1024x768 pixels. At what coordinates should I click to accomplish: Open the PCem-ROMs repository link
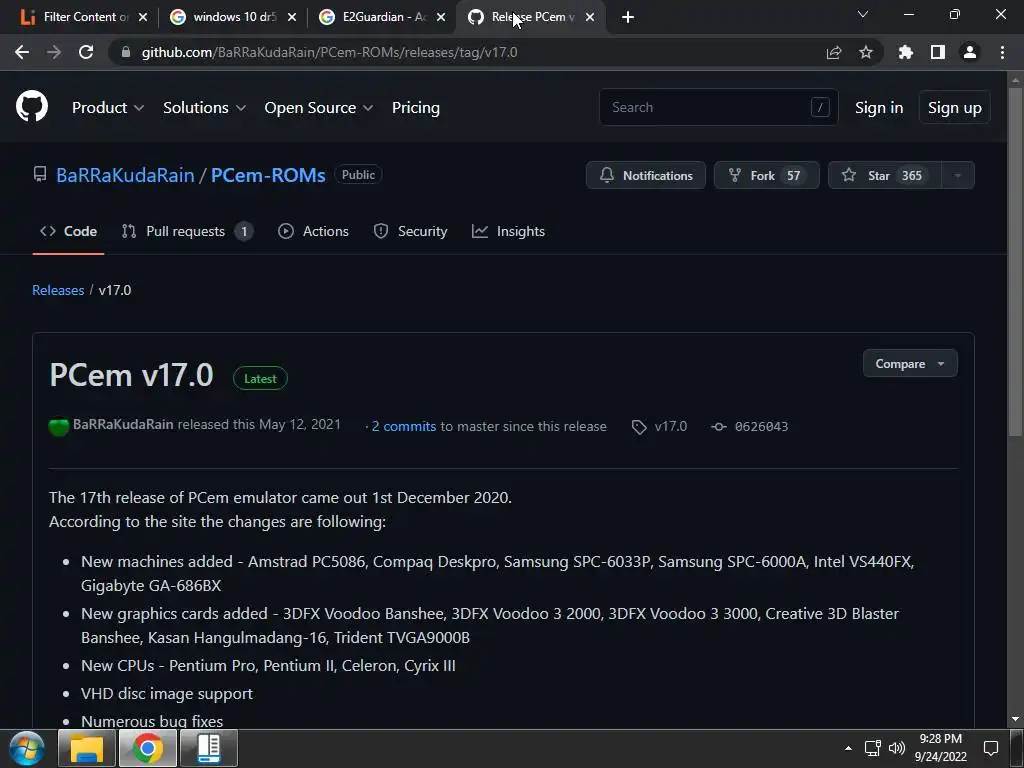(268, 175)
